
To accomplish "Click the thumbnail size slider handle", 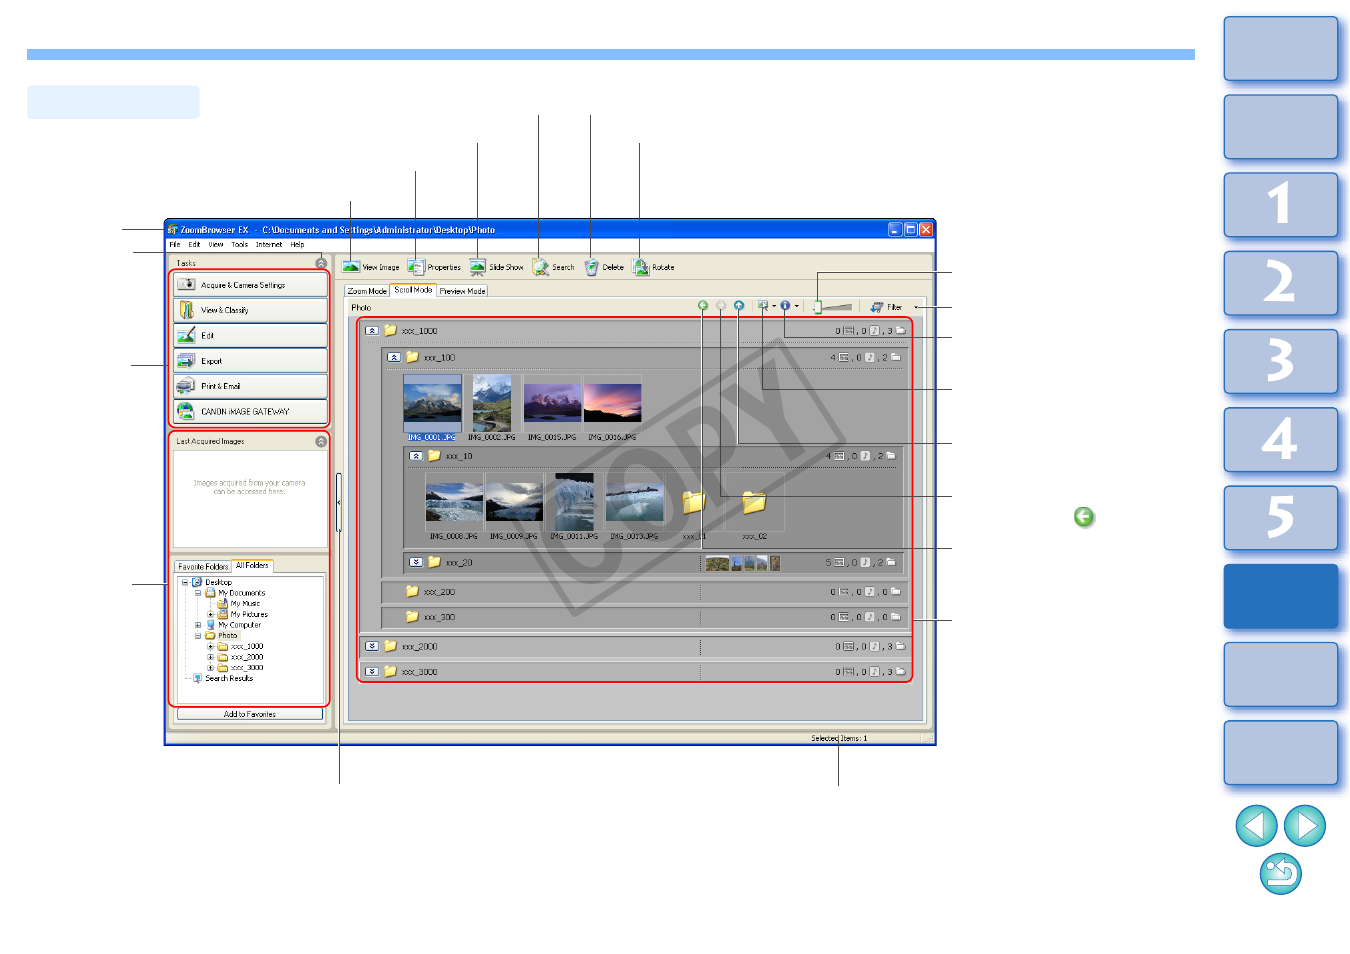I will click(x=818, y=307).
